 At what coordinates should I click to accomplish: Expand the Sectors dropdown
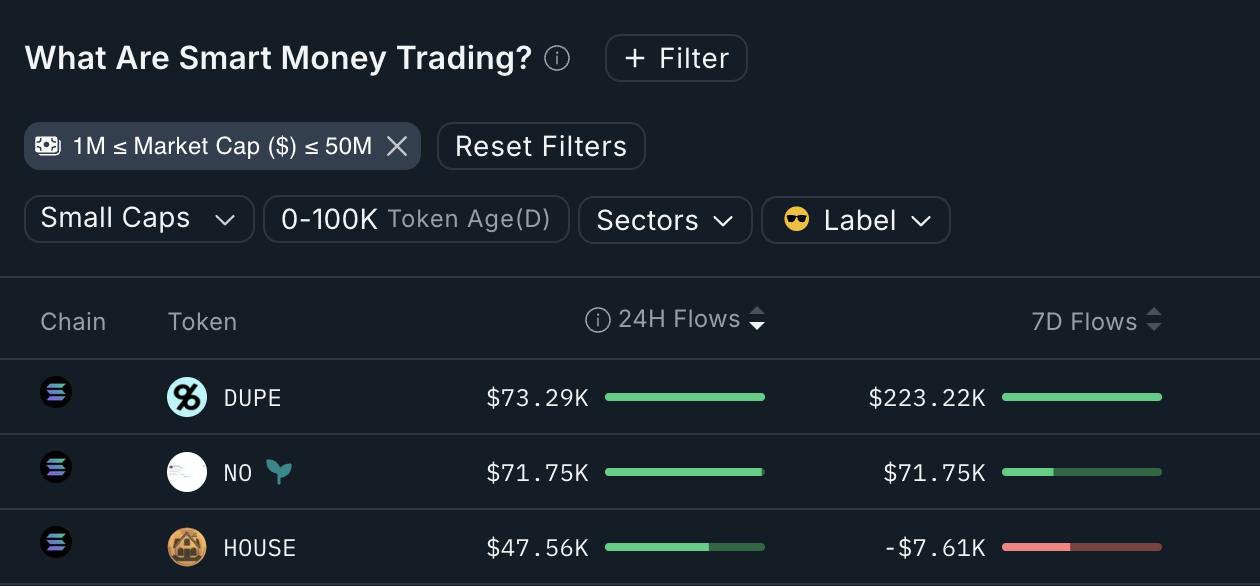pyautogui.click(x=665, y=220)
